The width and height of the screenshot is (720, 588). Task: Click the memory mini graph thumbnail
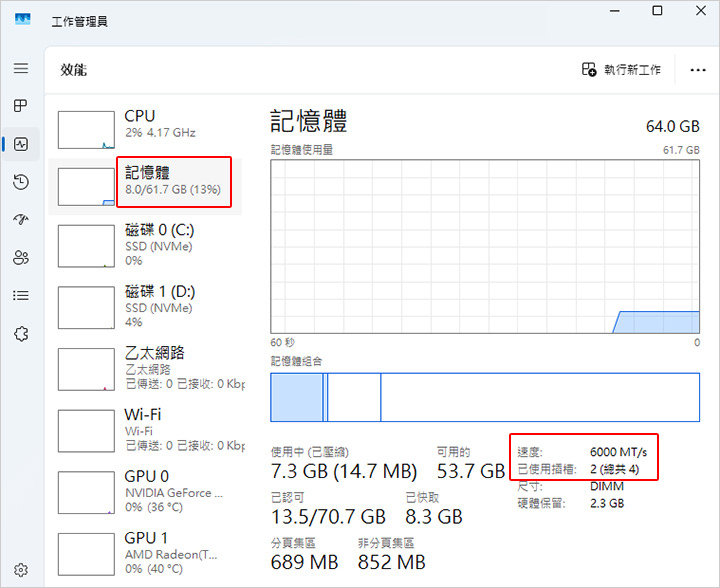coord(86,187)
